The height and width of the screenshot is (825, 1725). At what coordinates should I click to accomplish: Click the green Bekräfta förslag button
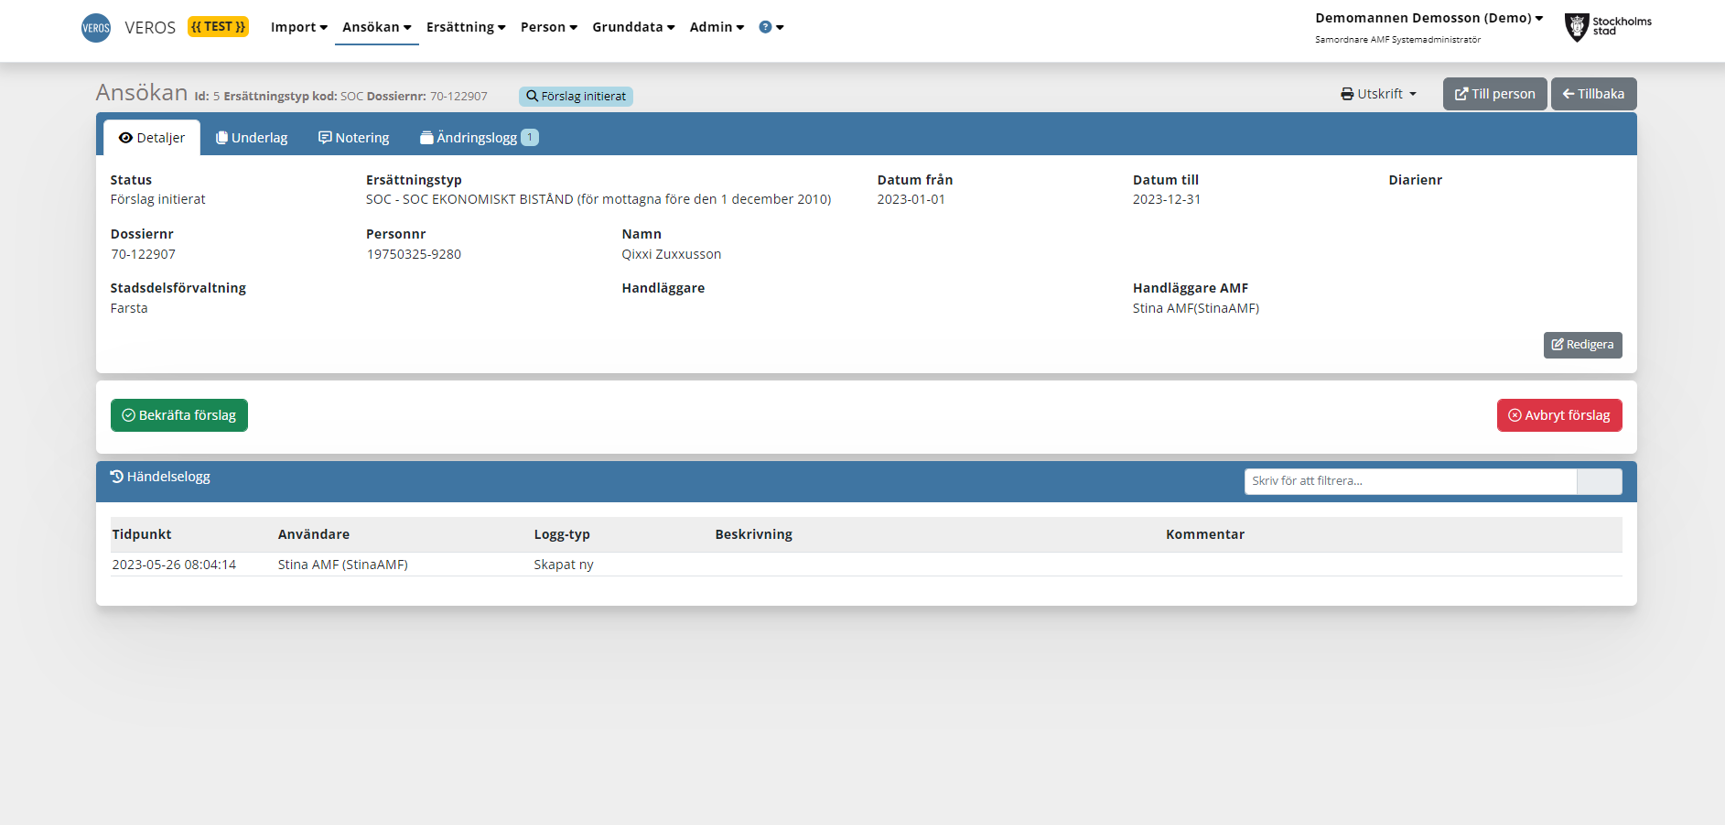(179, 415)
